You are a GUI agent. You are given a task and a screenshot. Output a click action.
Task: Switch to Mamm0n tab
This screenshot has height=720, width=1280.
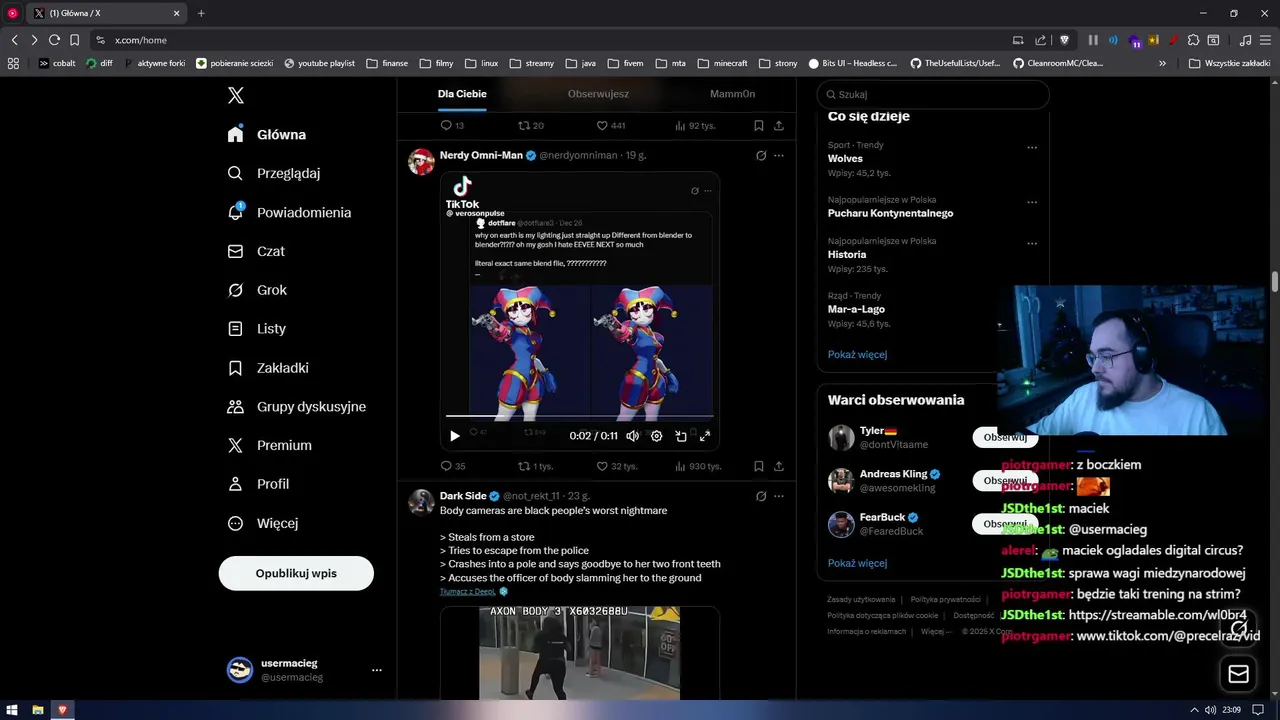coord(732,94)
